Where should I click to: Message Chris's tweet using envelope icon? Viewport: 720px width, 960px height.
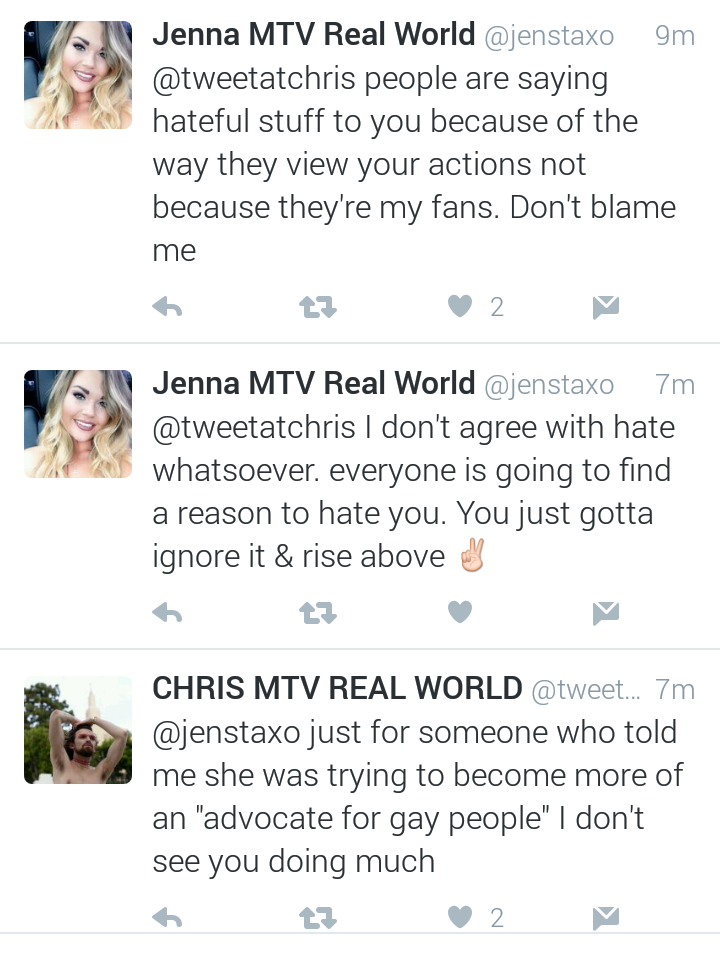tap(606, 918)
